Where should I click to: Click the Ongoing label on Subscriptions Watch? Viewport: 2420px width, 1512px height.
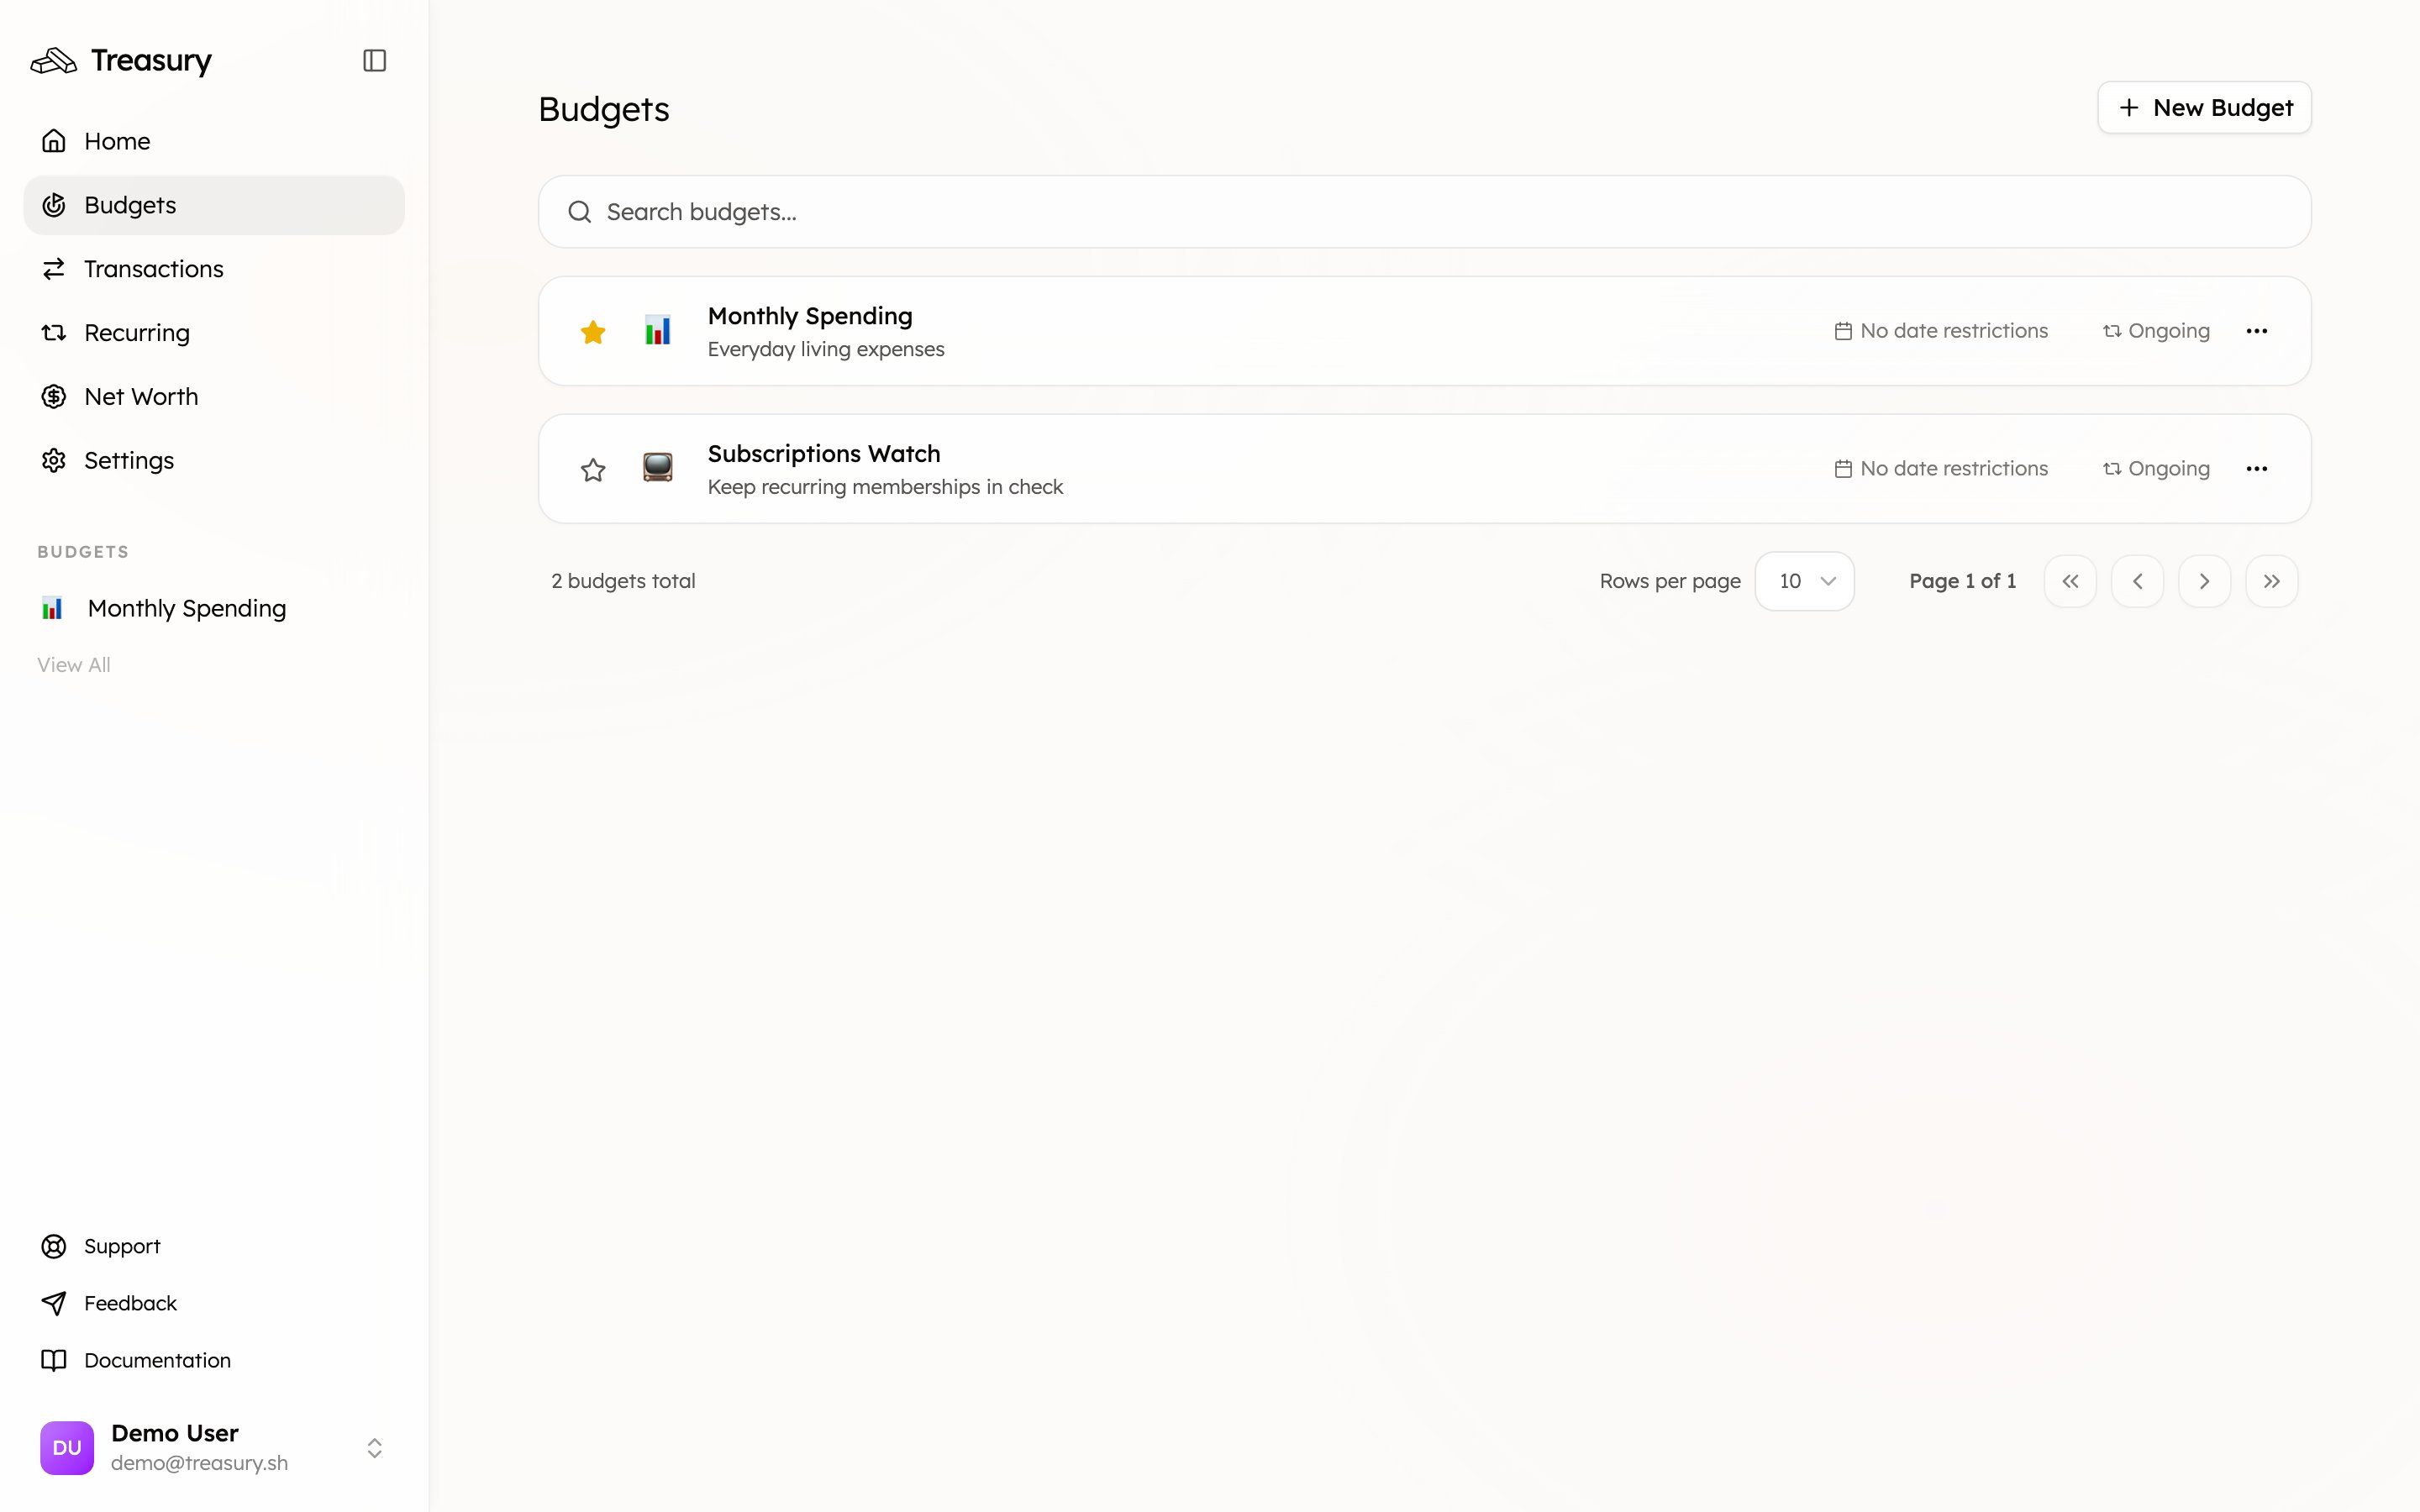click(2169, 469)
